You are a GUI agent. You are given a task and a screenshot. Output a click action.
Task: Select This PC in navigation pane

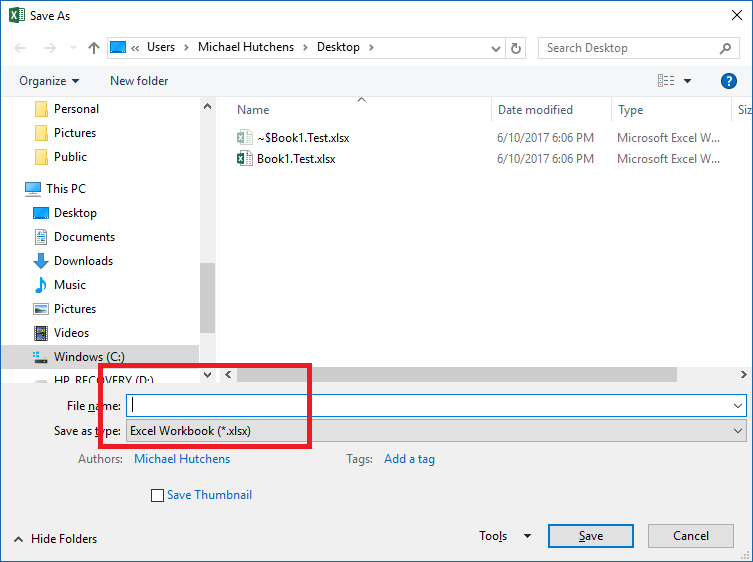click(x=55, y=189)
